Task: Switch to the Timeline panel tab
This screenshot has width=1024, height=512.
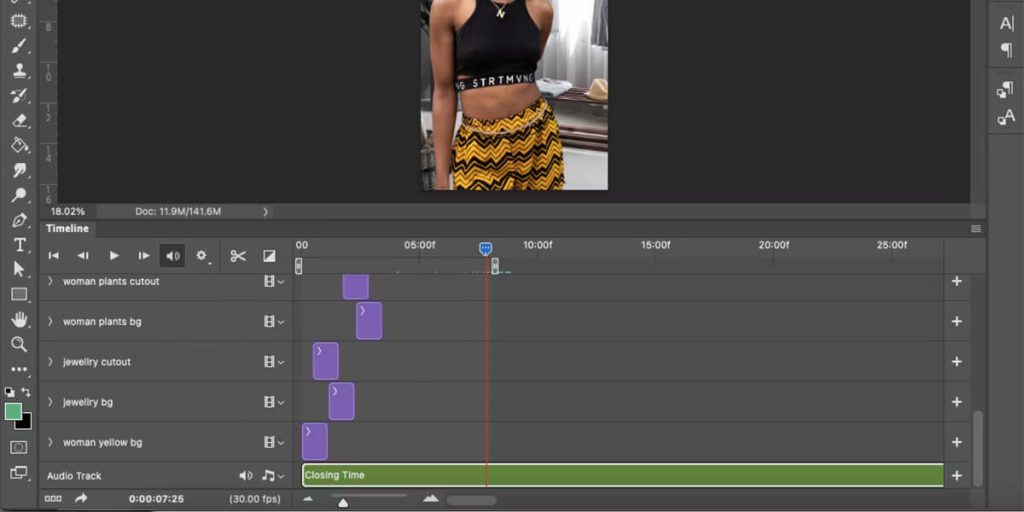Action: (67, 229)
